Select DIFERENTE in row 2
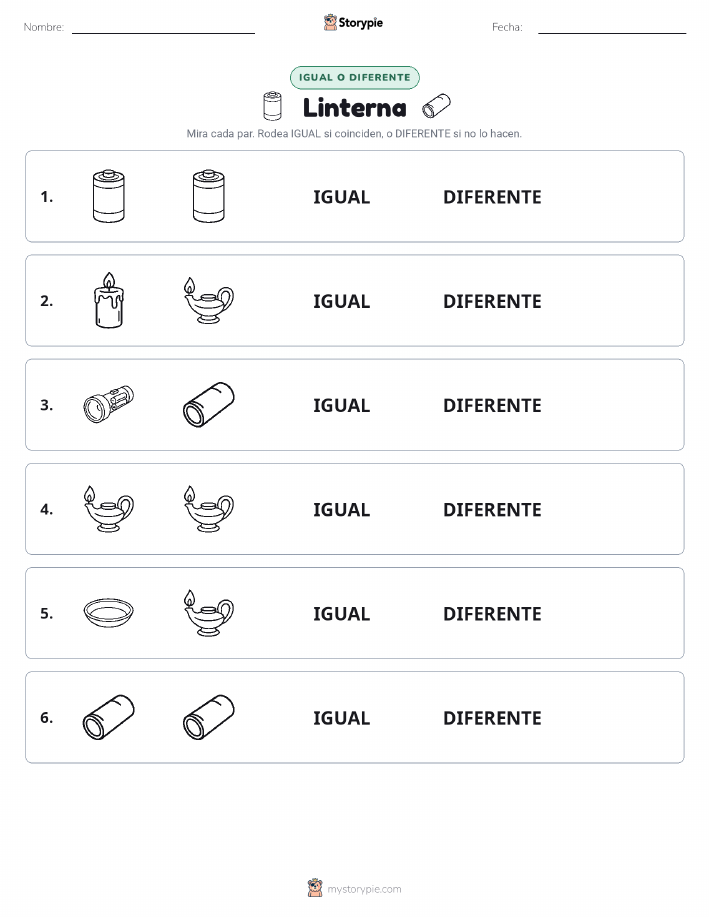The width and height of the screenshot is (709, 917). (x=492, y=301)
